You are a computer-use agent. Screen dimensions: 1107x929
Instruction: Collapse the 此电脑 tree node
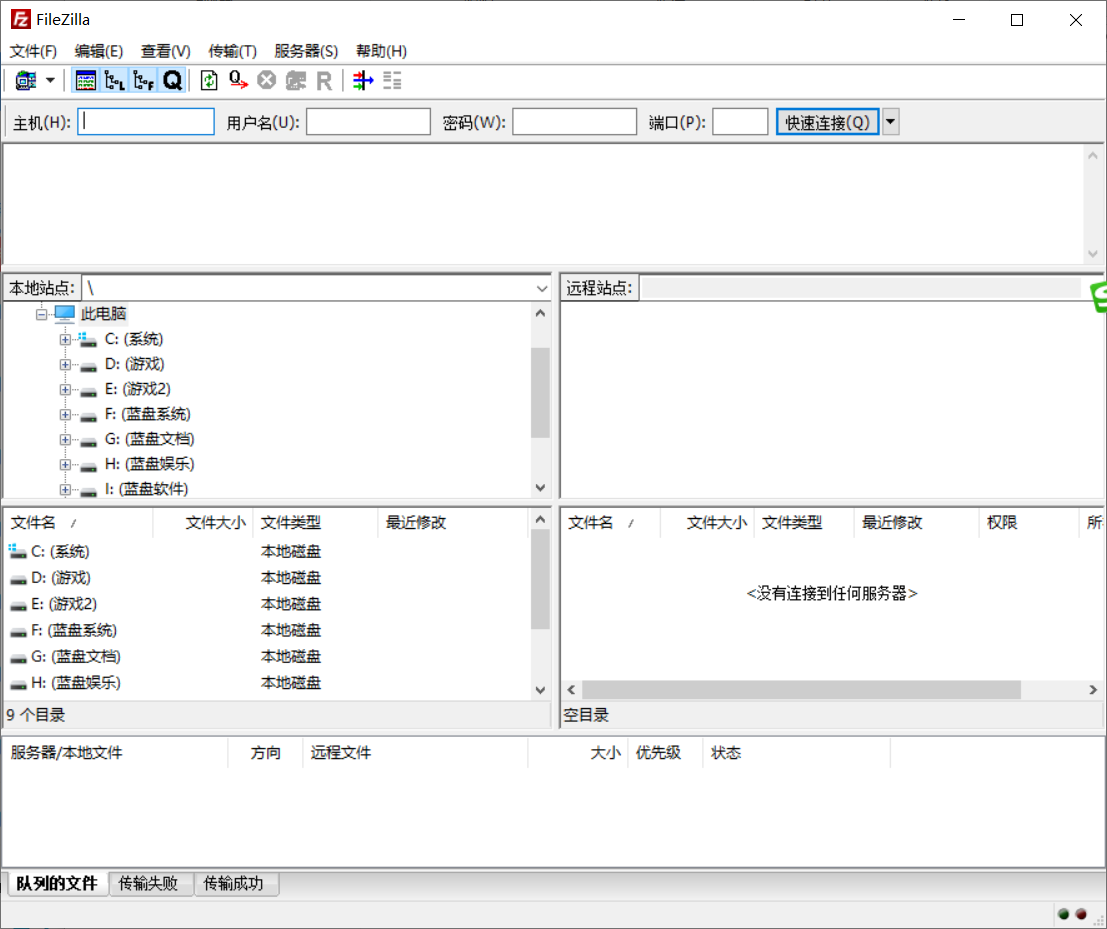click(42, 313)
